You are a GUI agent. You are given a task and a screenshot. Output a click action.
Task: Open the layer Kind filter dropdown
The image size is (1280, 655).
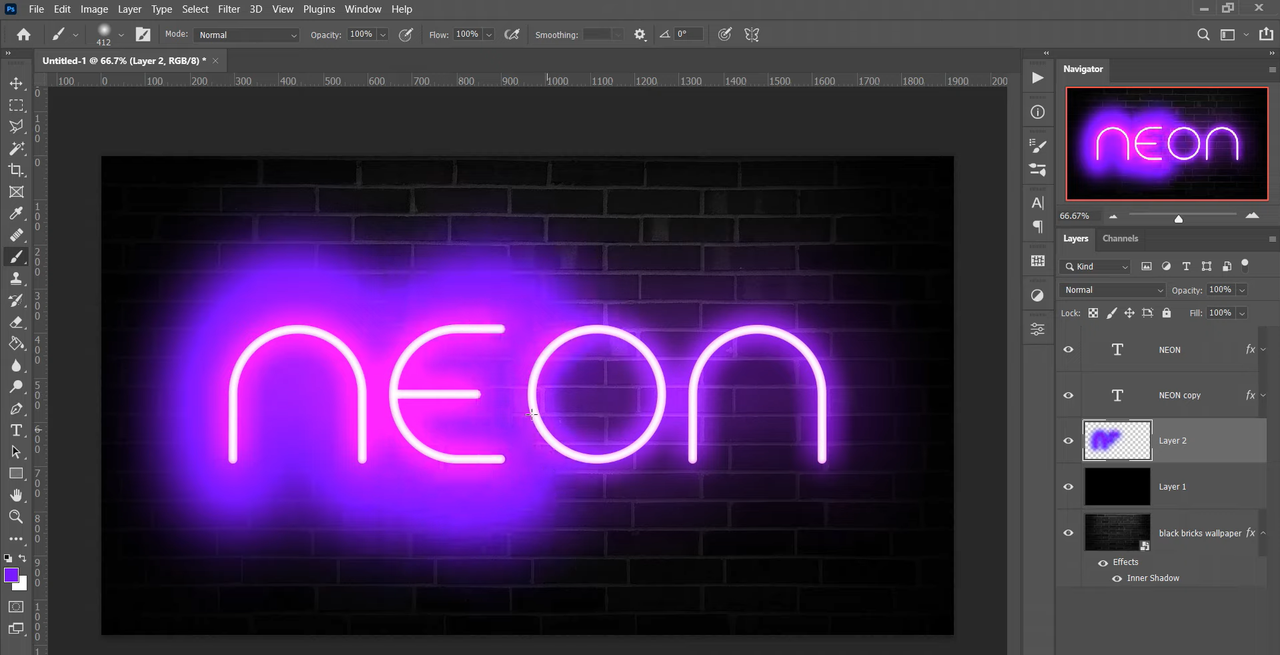pyautogui.click(x=1096, y=266)
